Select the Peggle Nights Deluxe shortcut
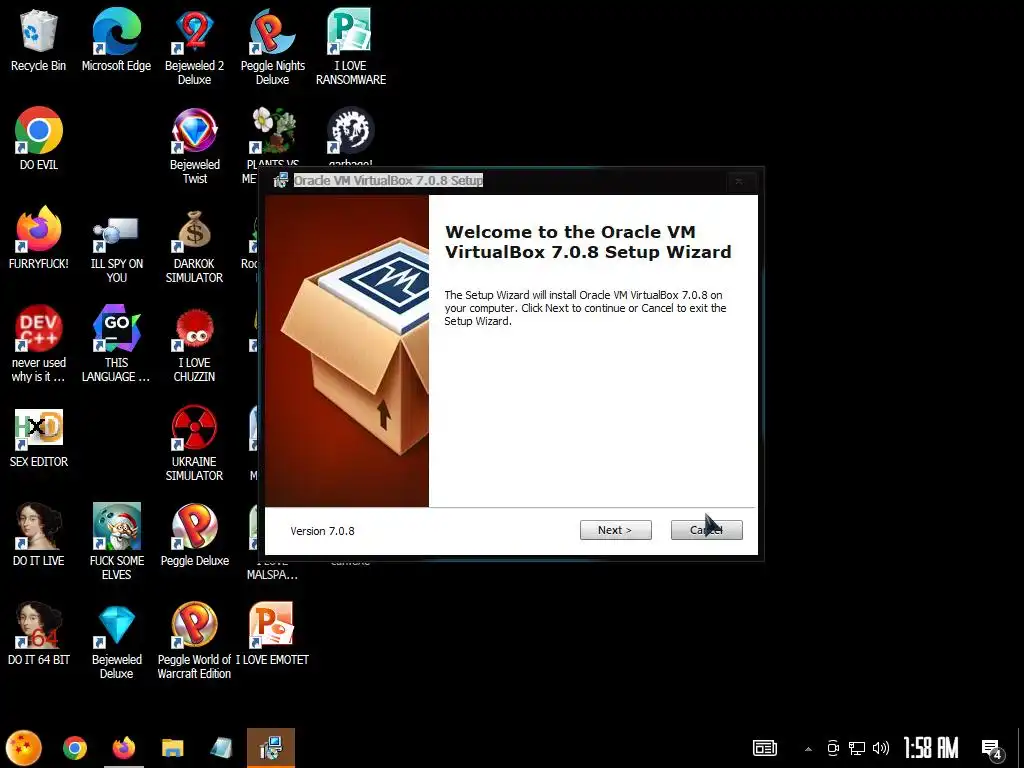 pyautogui.click(x=272, y=47)
